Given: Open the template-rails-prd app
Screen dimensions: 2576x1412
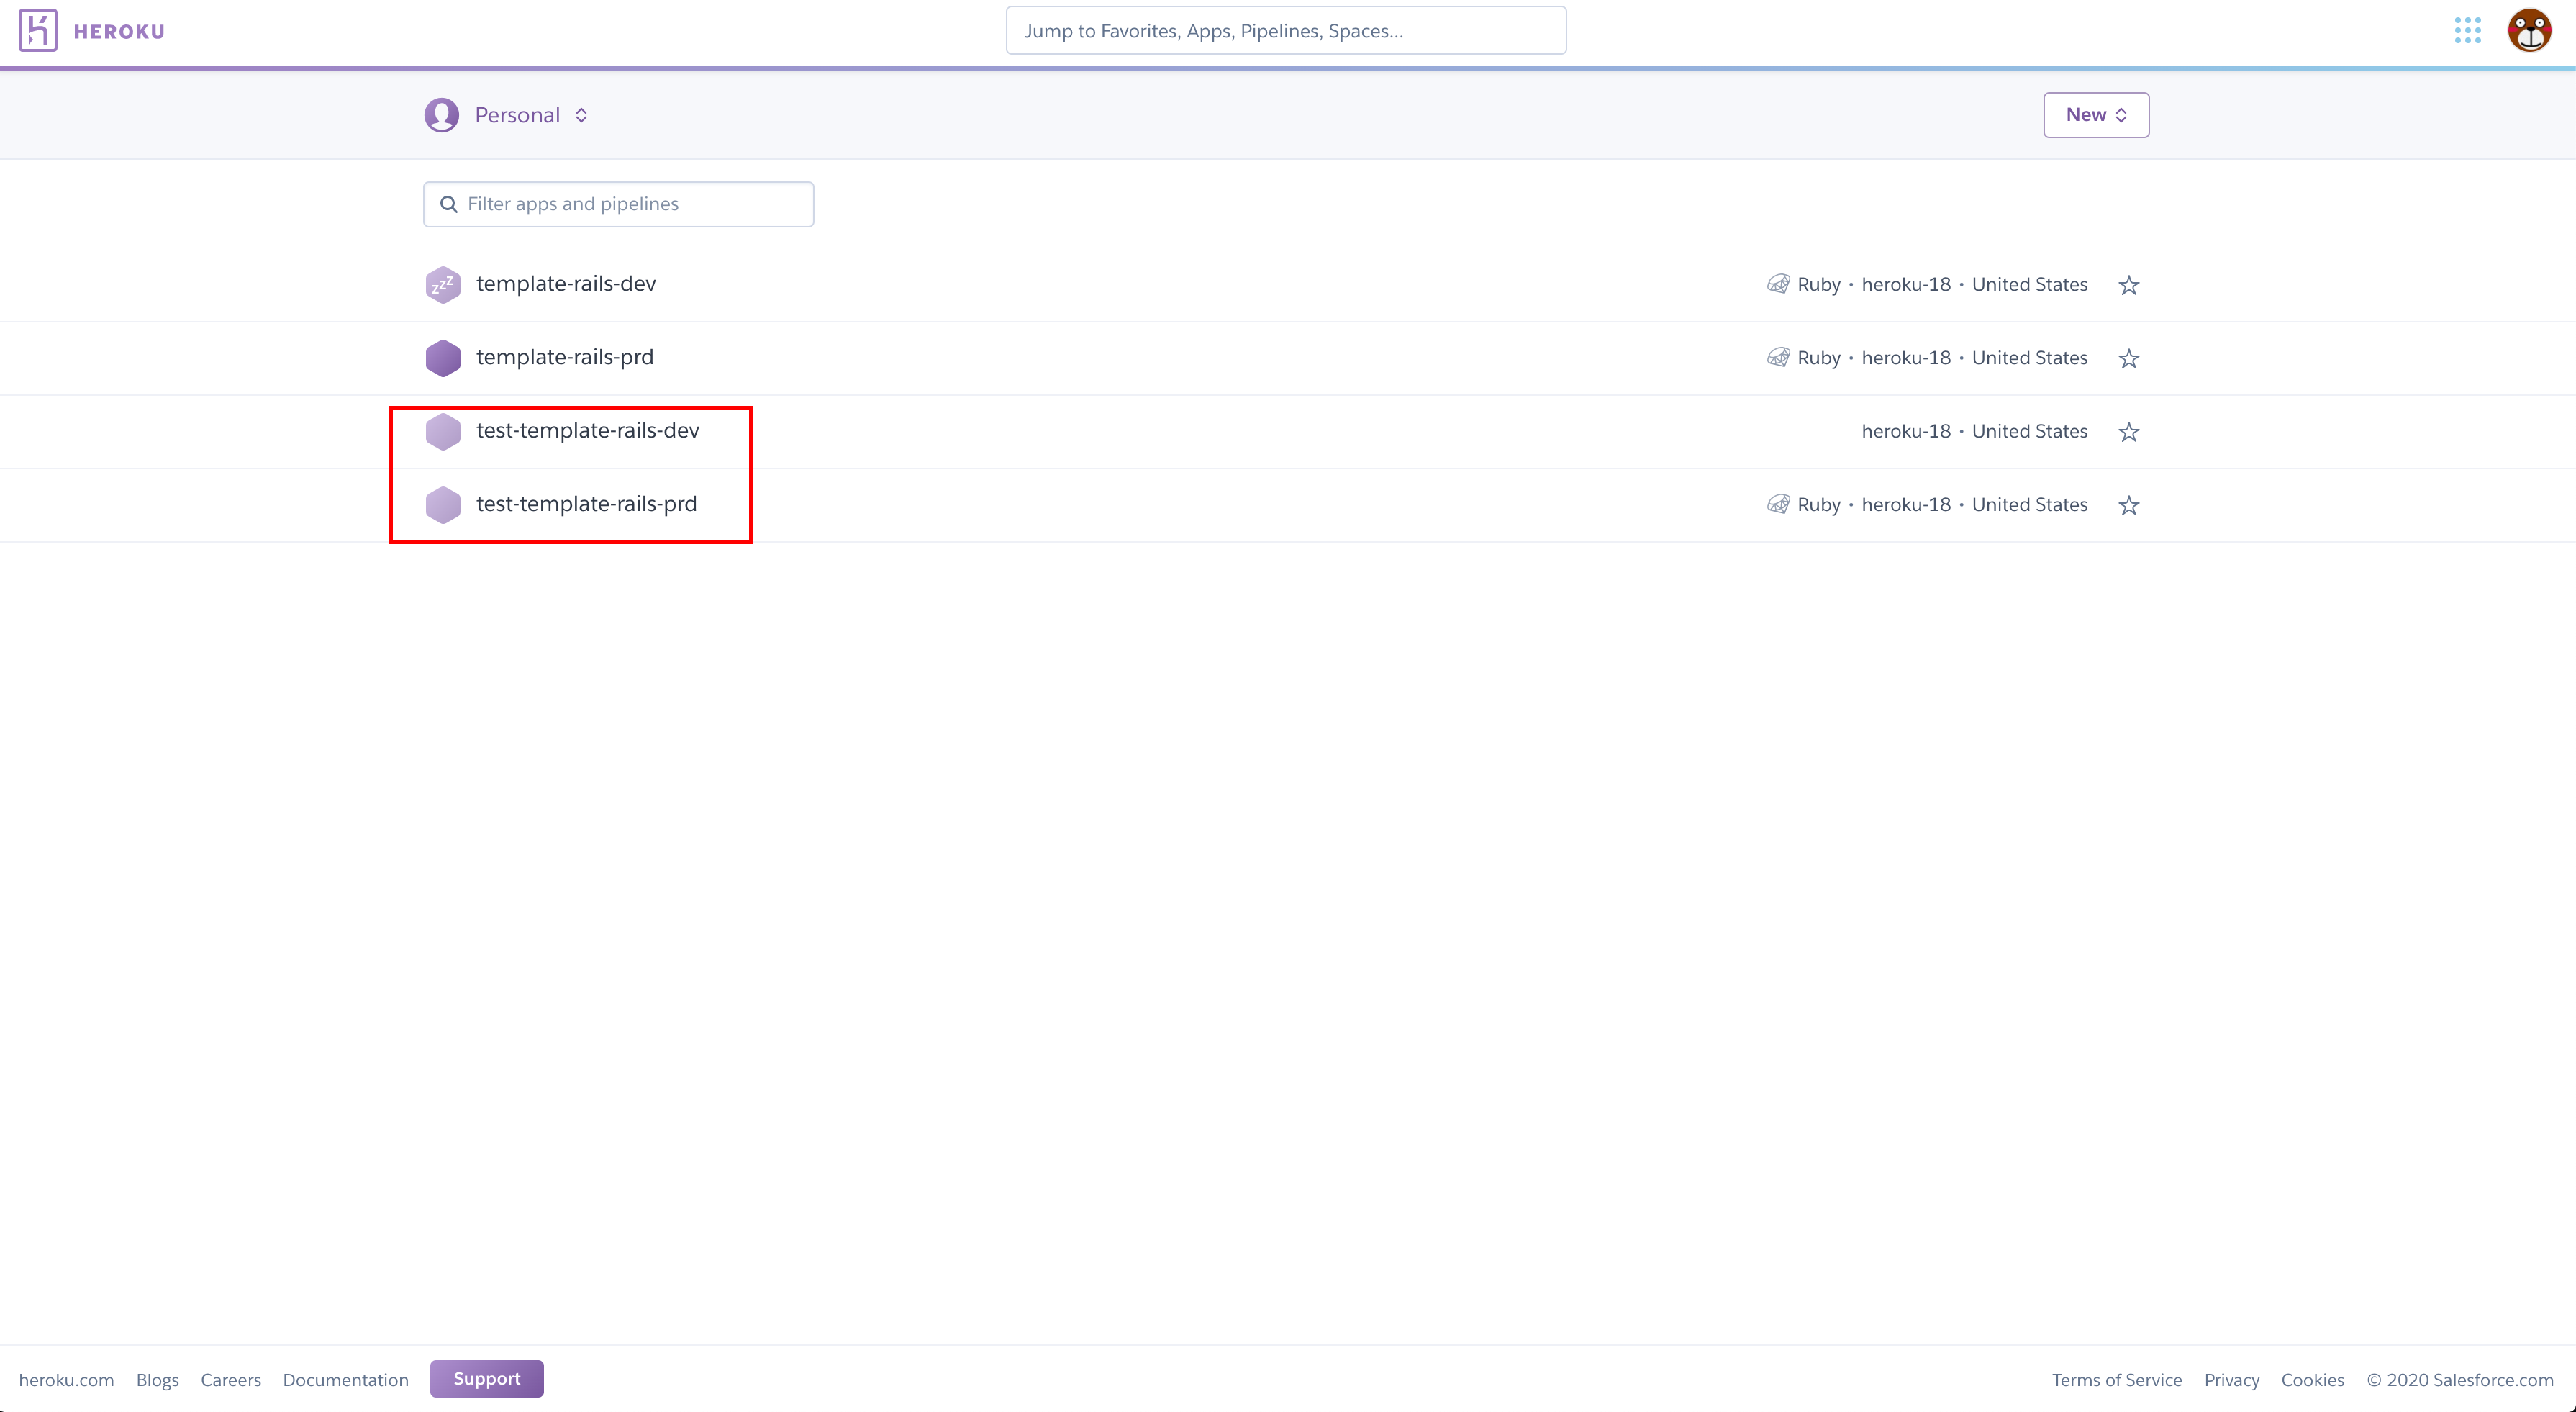Looking at the screenshot, I should (564, 357).
